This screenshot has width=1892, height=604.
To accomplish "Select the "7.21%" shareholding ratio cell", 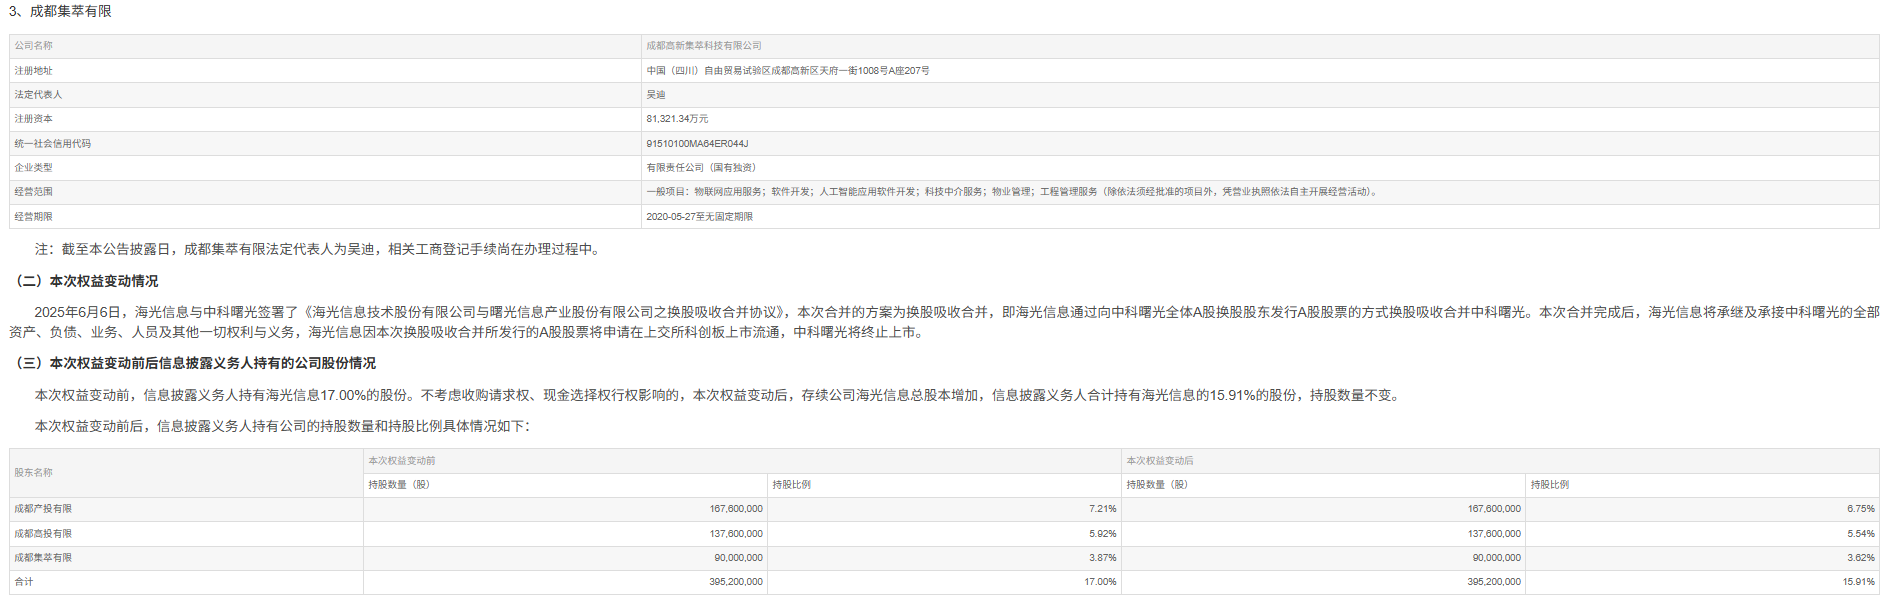I will coord(944,509).
